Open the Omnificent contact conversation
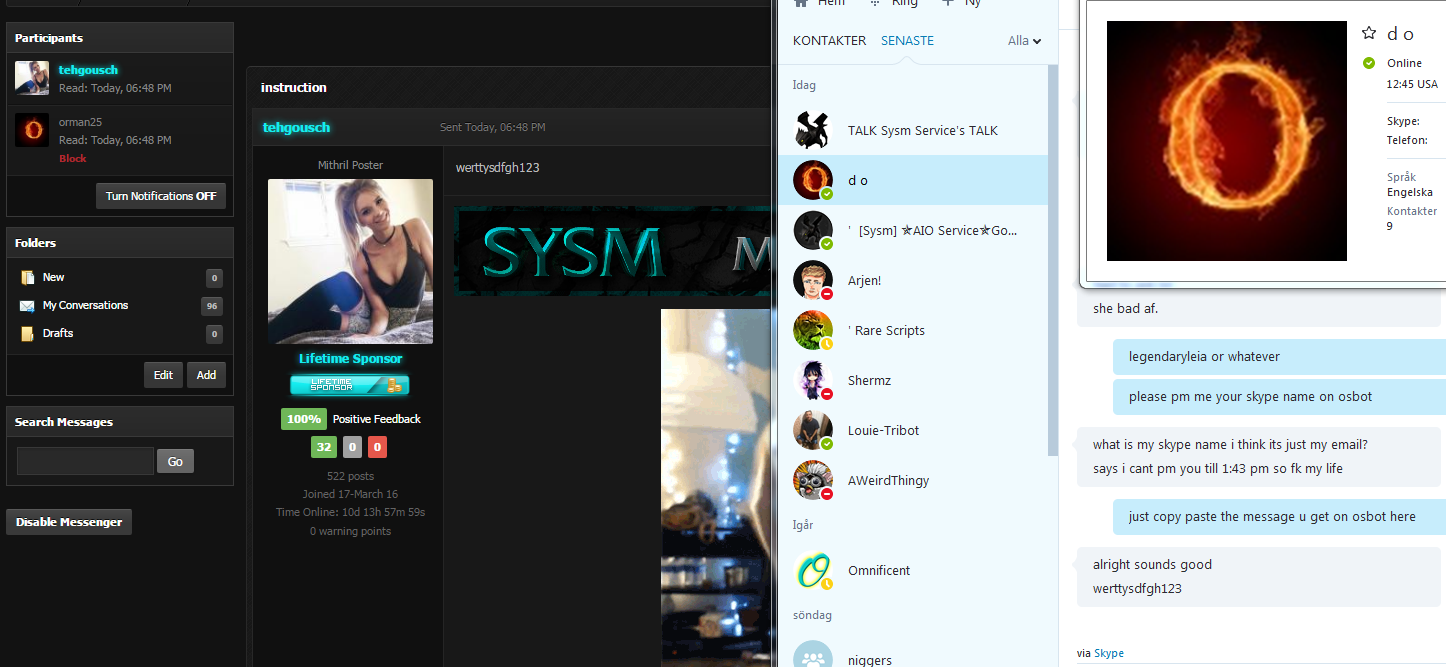 (912, 570)
